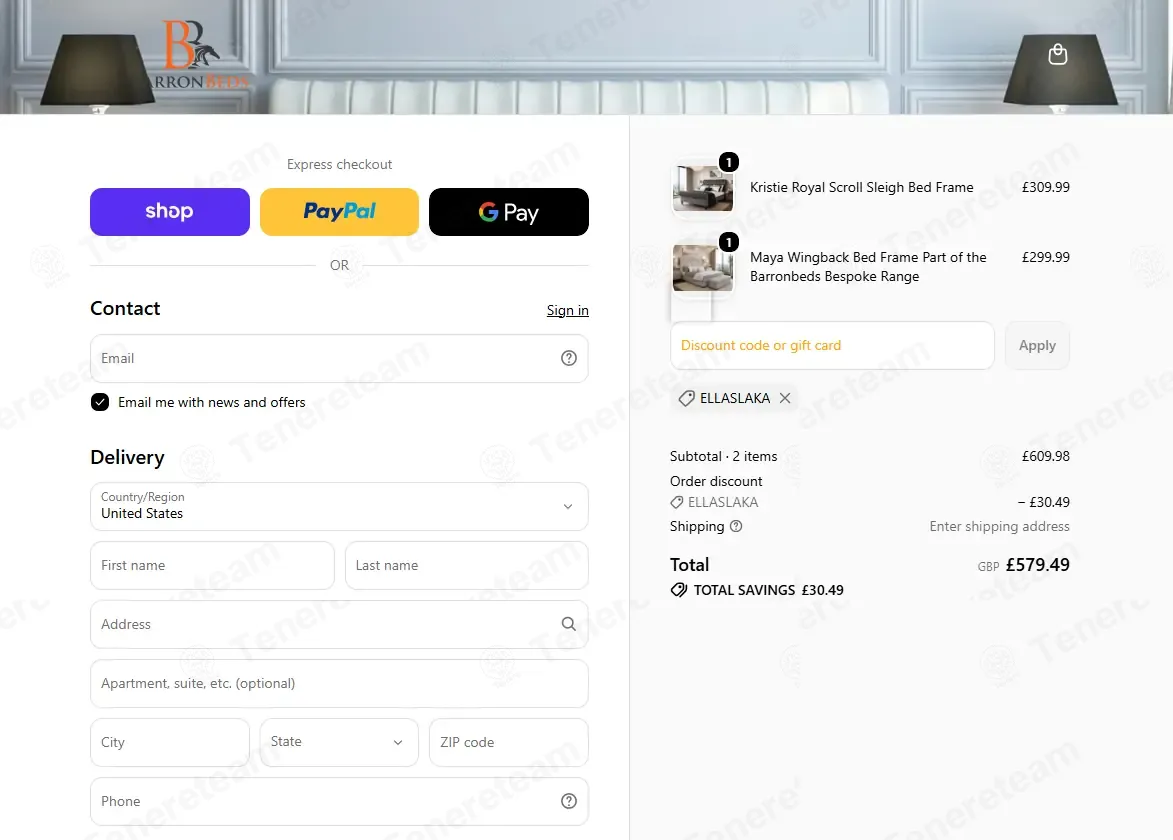This screenshot has width=1173, height=840.
Task: Uncheck Email me with news and offers
Action: tap(99, 402)
